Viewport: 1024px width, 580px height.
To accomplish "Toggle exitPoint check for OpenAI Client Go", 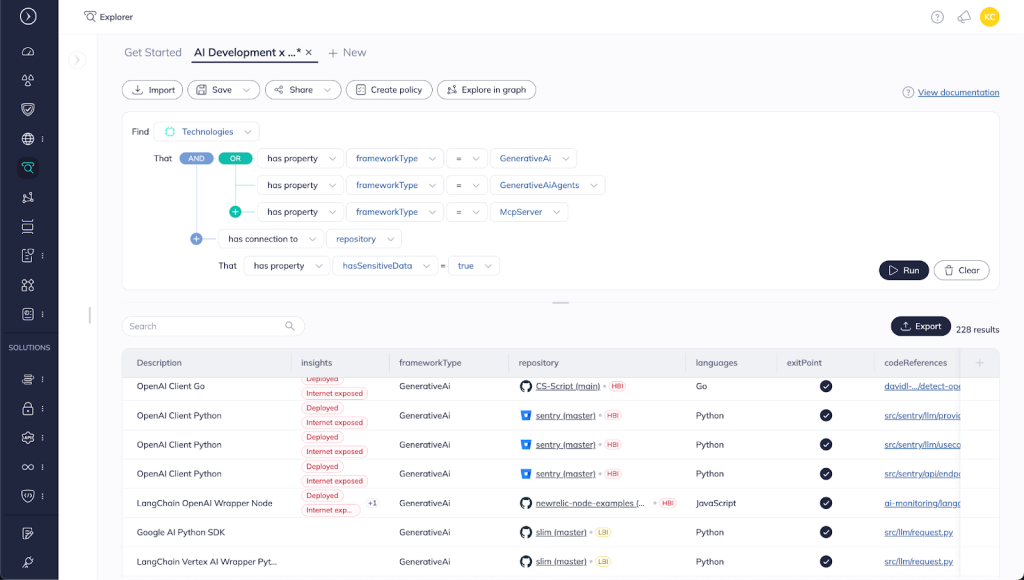I will 826,386.
